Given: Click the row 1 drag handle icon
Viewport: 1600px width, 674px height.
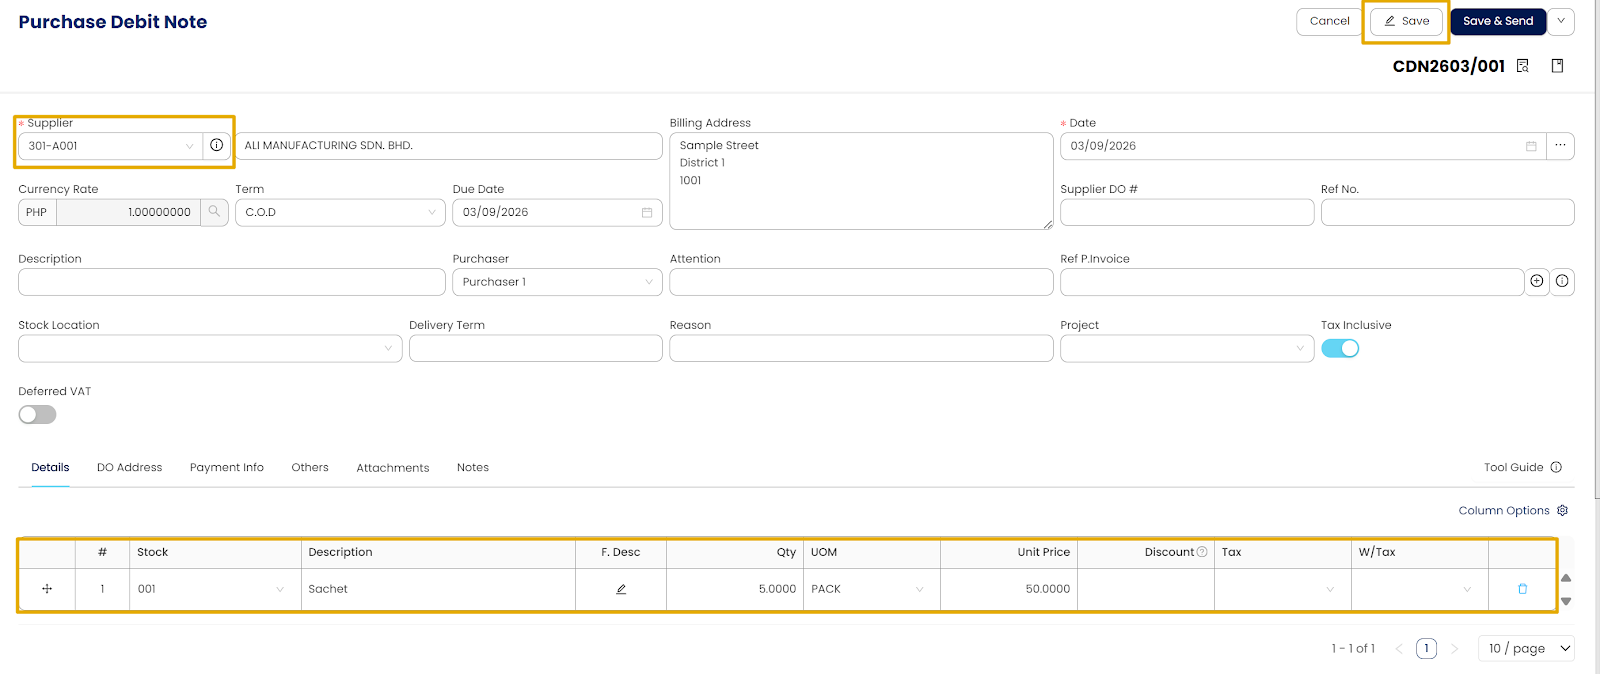Looking at the screenshot, I should pos(47,589).
